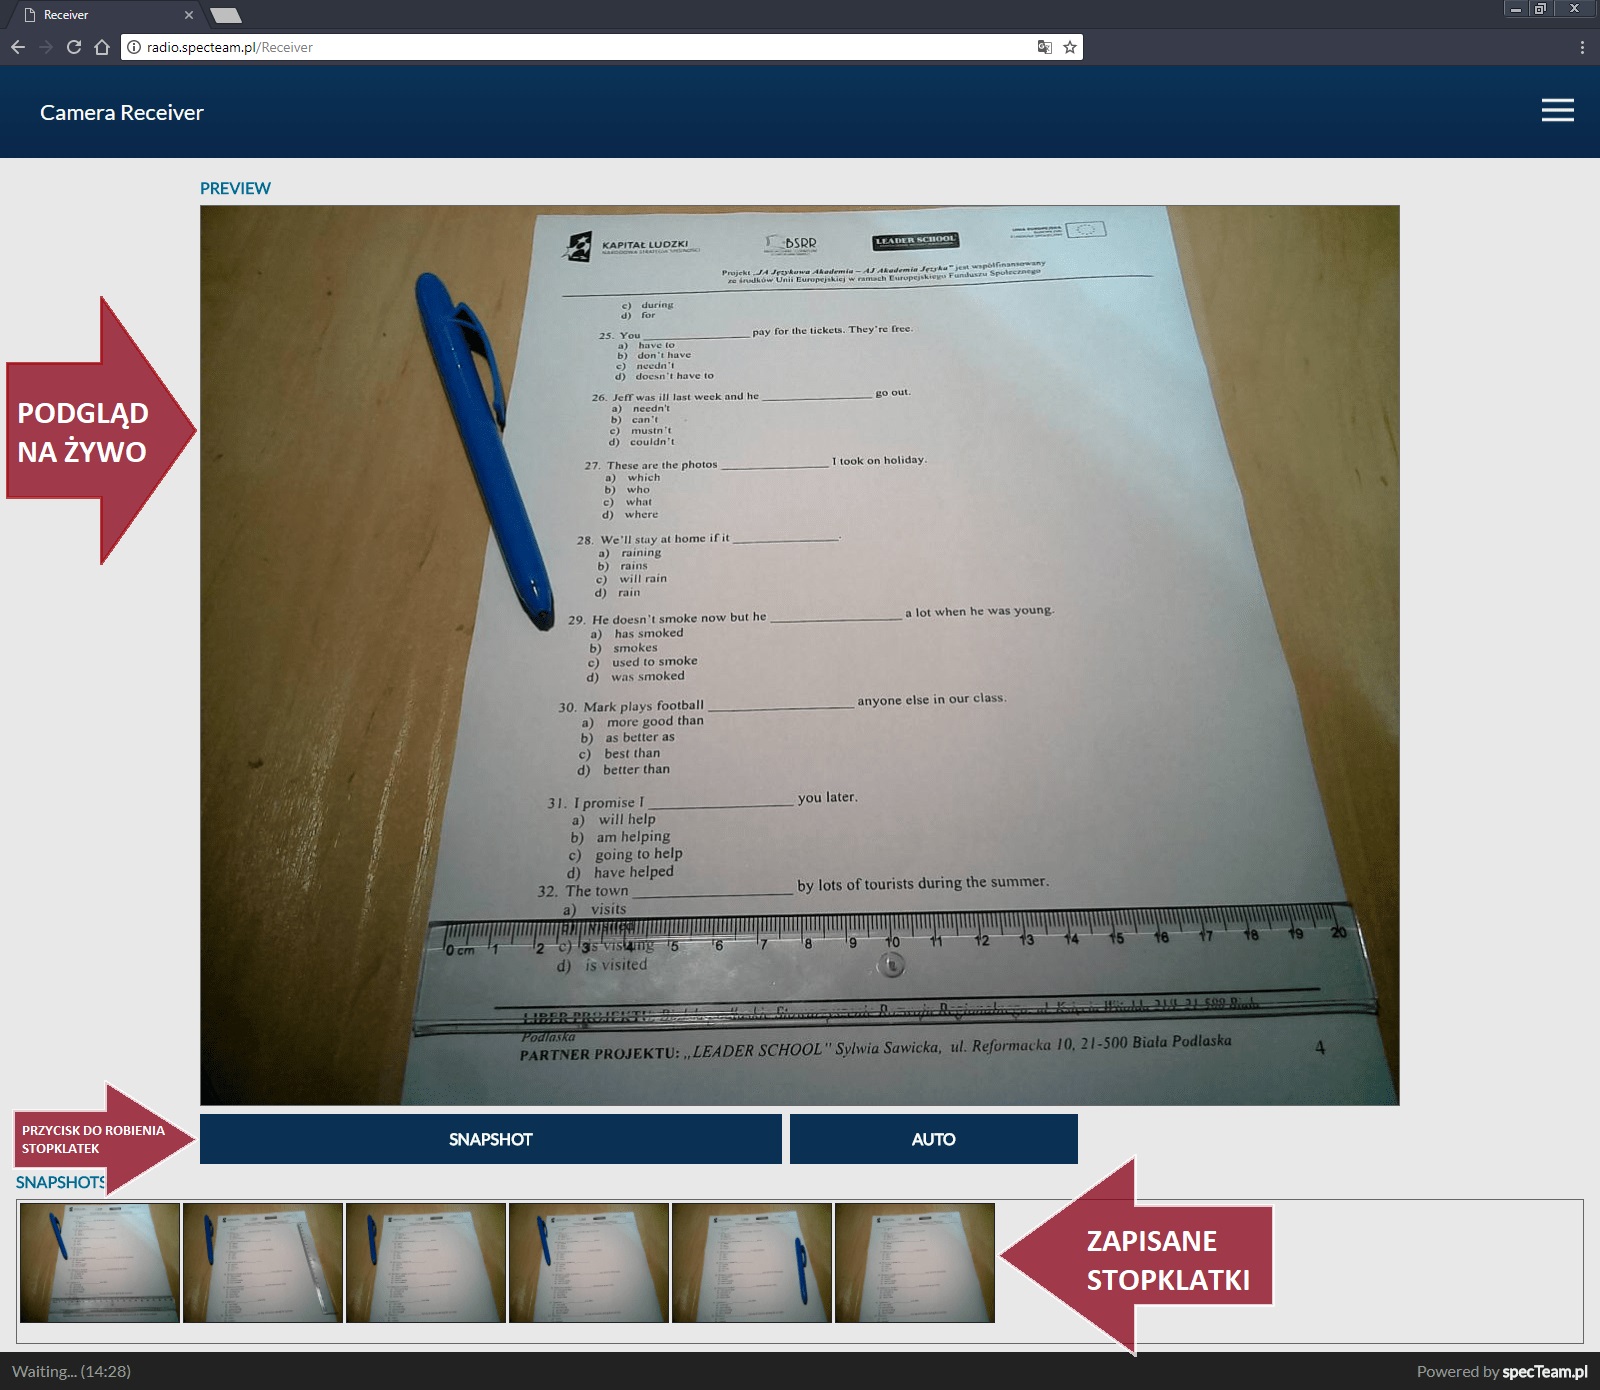The image size is (1600, 1390).
Task: Open the second snapshot with ruler on right
Action: [263, 1263]
